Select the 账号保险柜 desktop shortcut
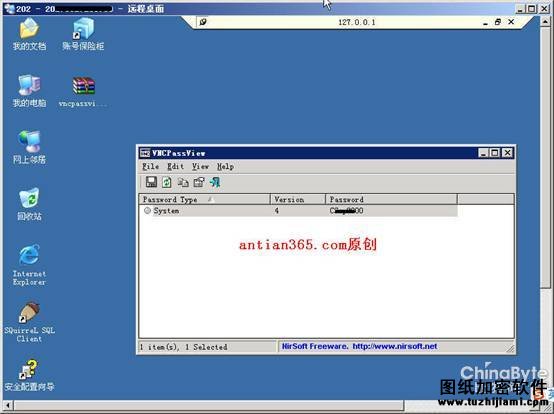The height and width of the screenshot is (414, 554). pos(83,34)
